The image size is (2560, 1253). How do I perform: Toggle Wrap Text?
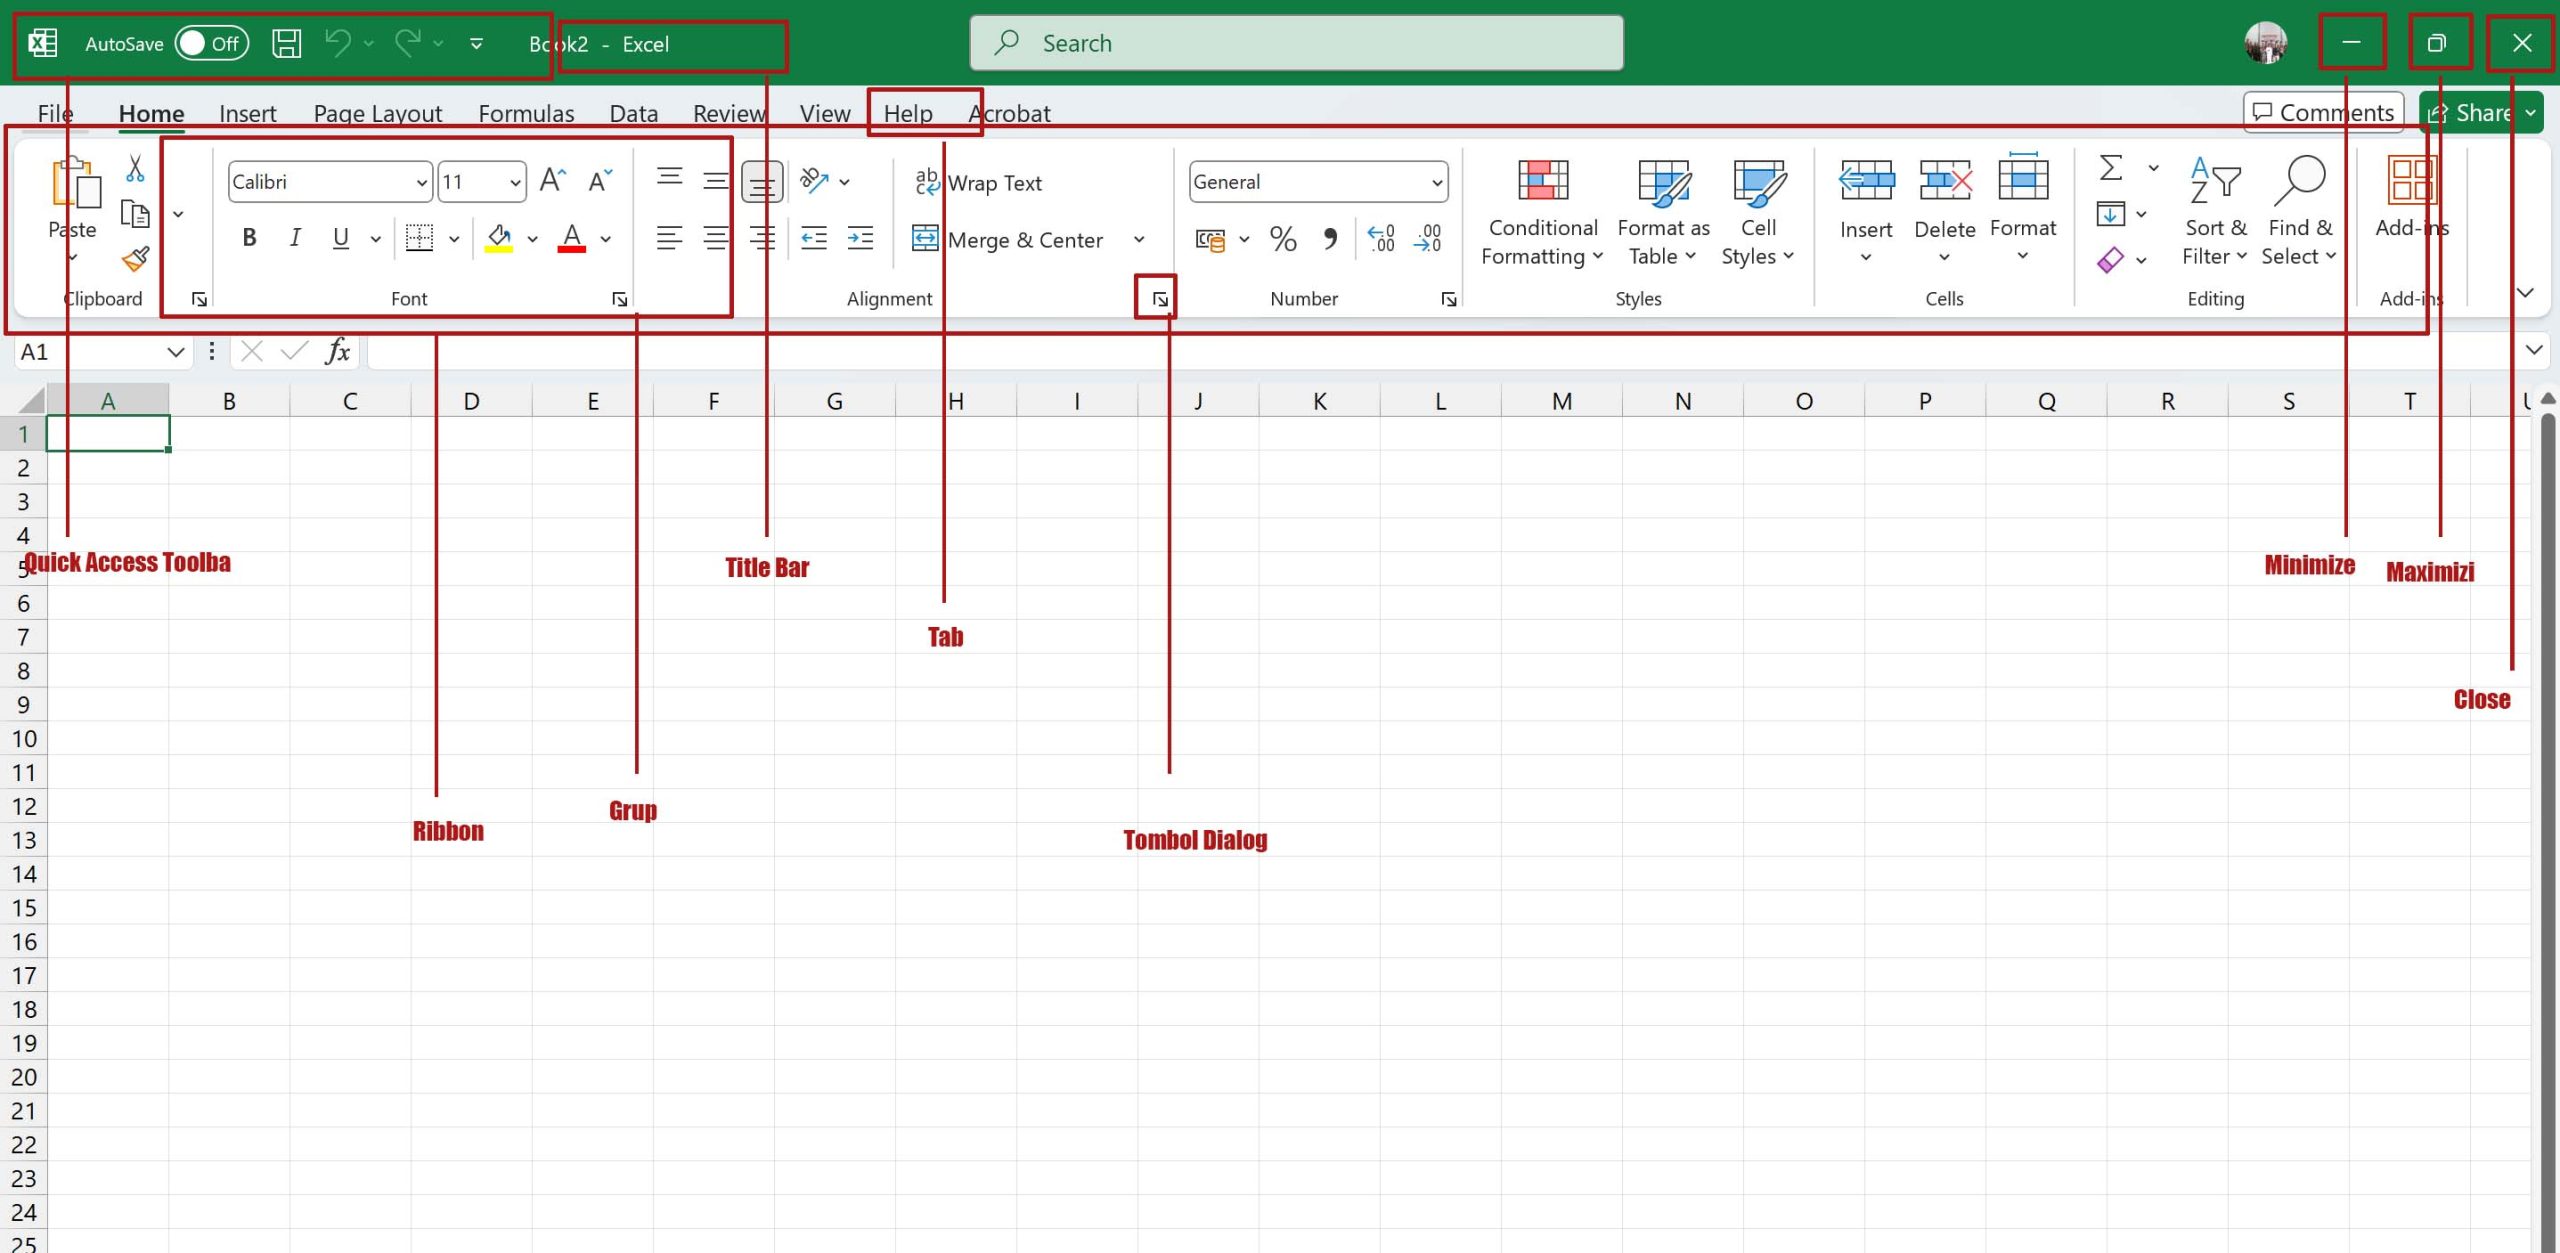pos(978,183)
